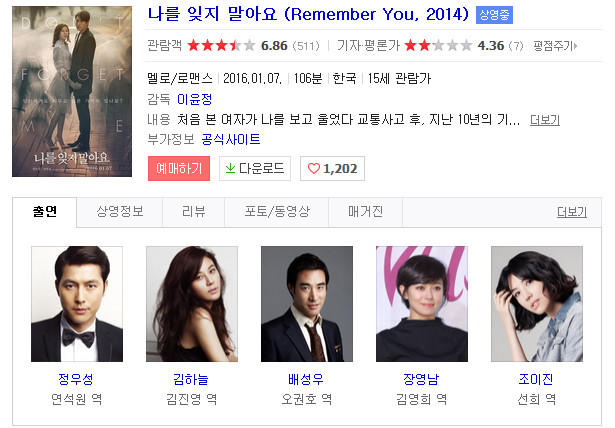Image resolution: width=615 pixels, height=428 pixels.
Task: Click the 다운로드 download button
Action: pyautogui.click(x=255, y=168)
